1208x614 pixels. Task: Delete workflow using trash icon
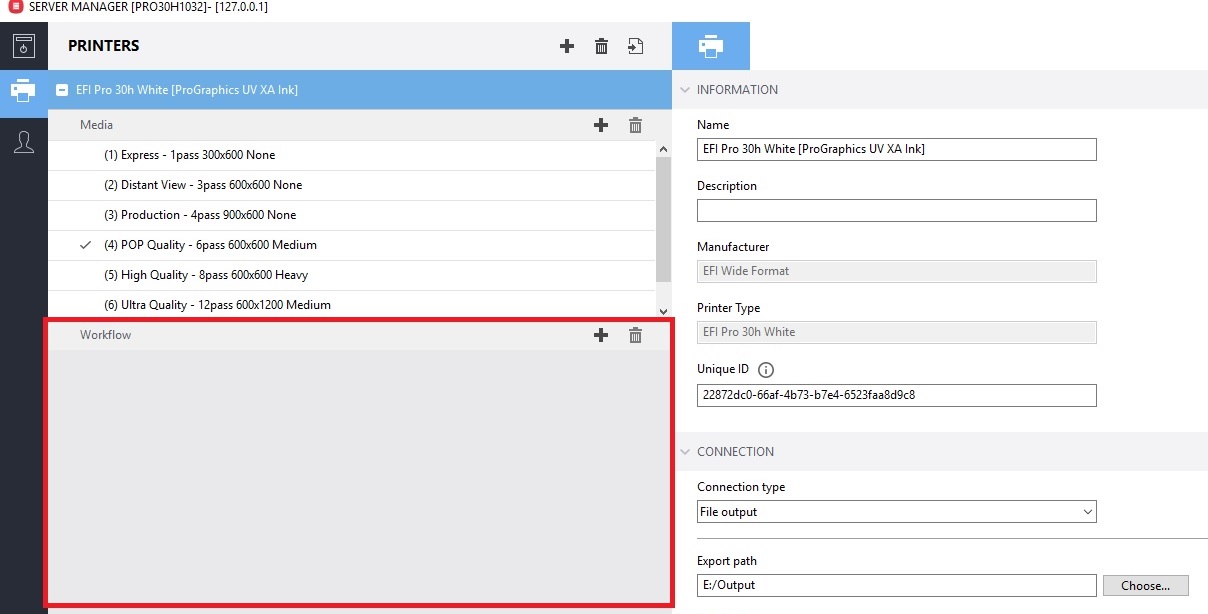[x=635, y=335]
